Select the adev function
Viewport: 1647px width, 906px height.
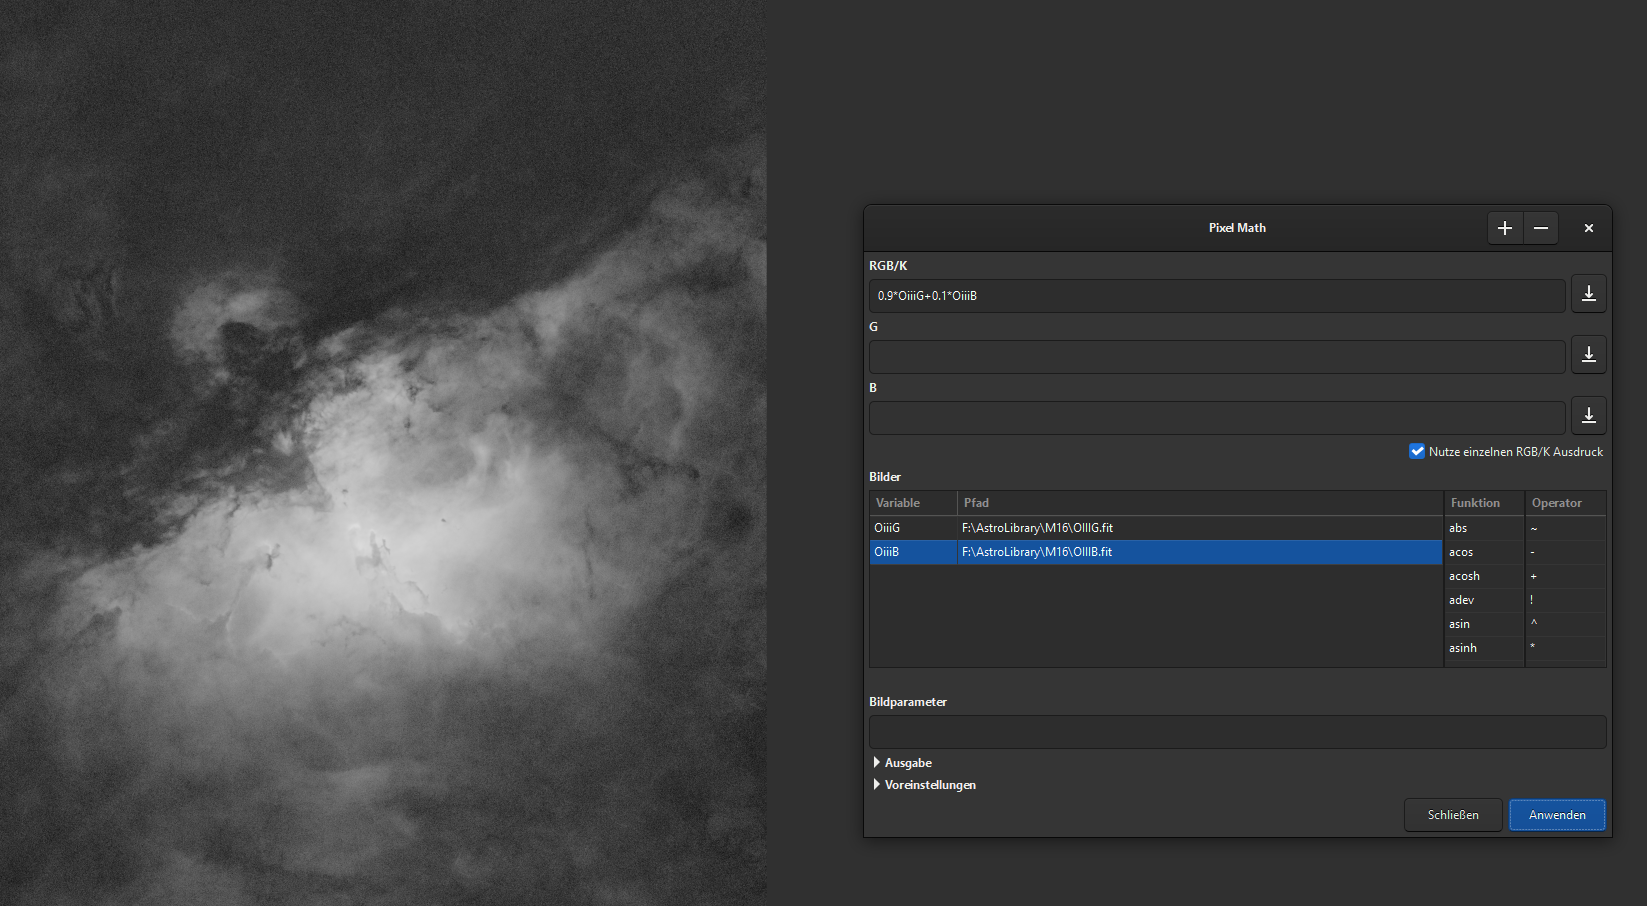point(1484,600)
